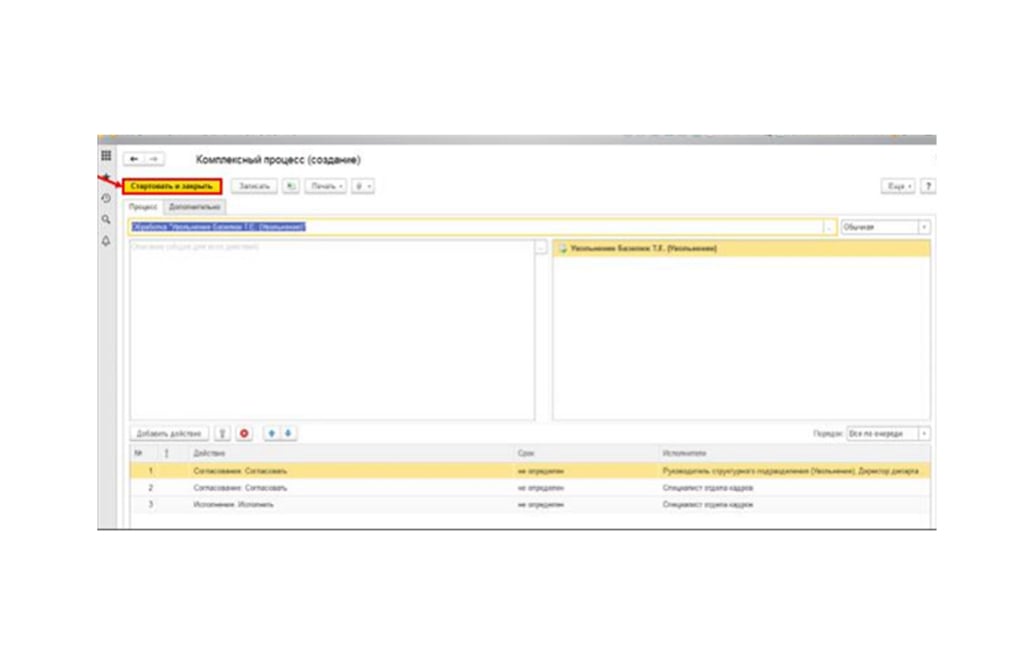Open attachments via the paperclip dropdown icon
Screen dimensions: 1036x665
[x=363, y=186]
